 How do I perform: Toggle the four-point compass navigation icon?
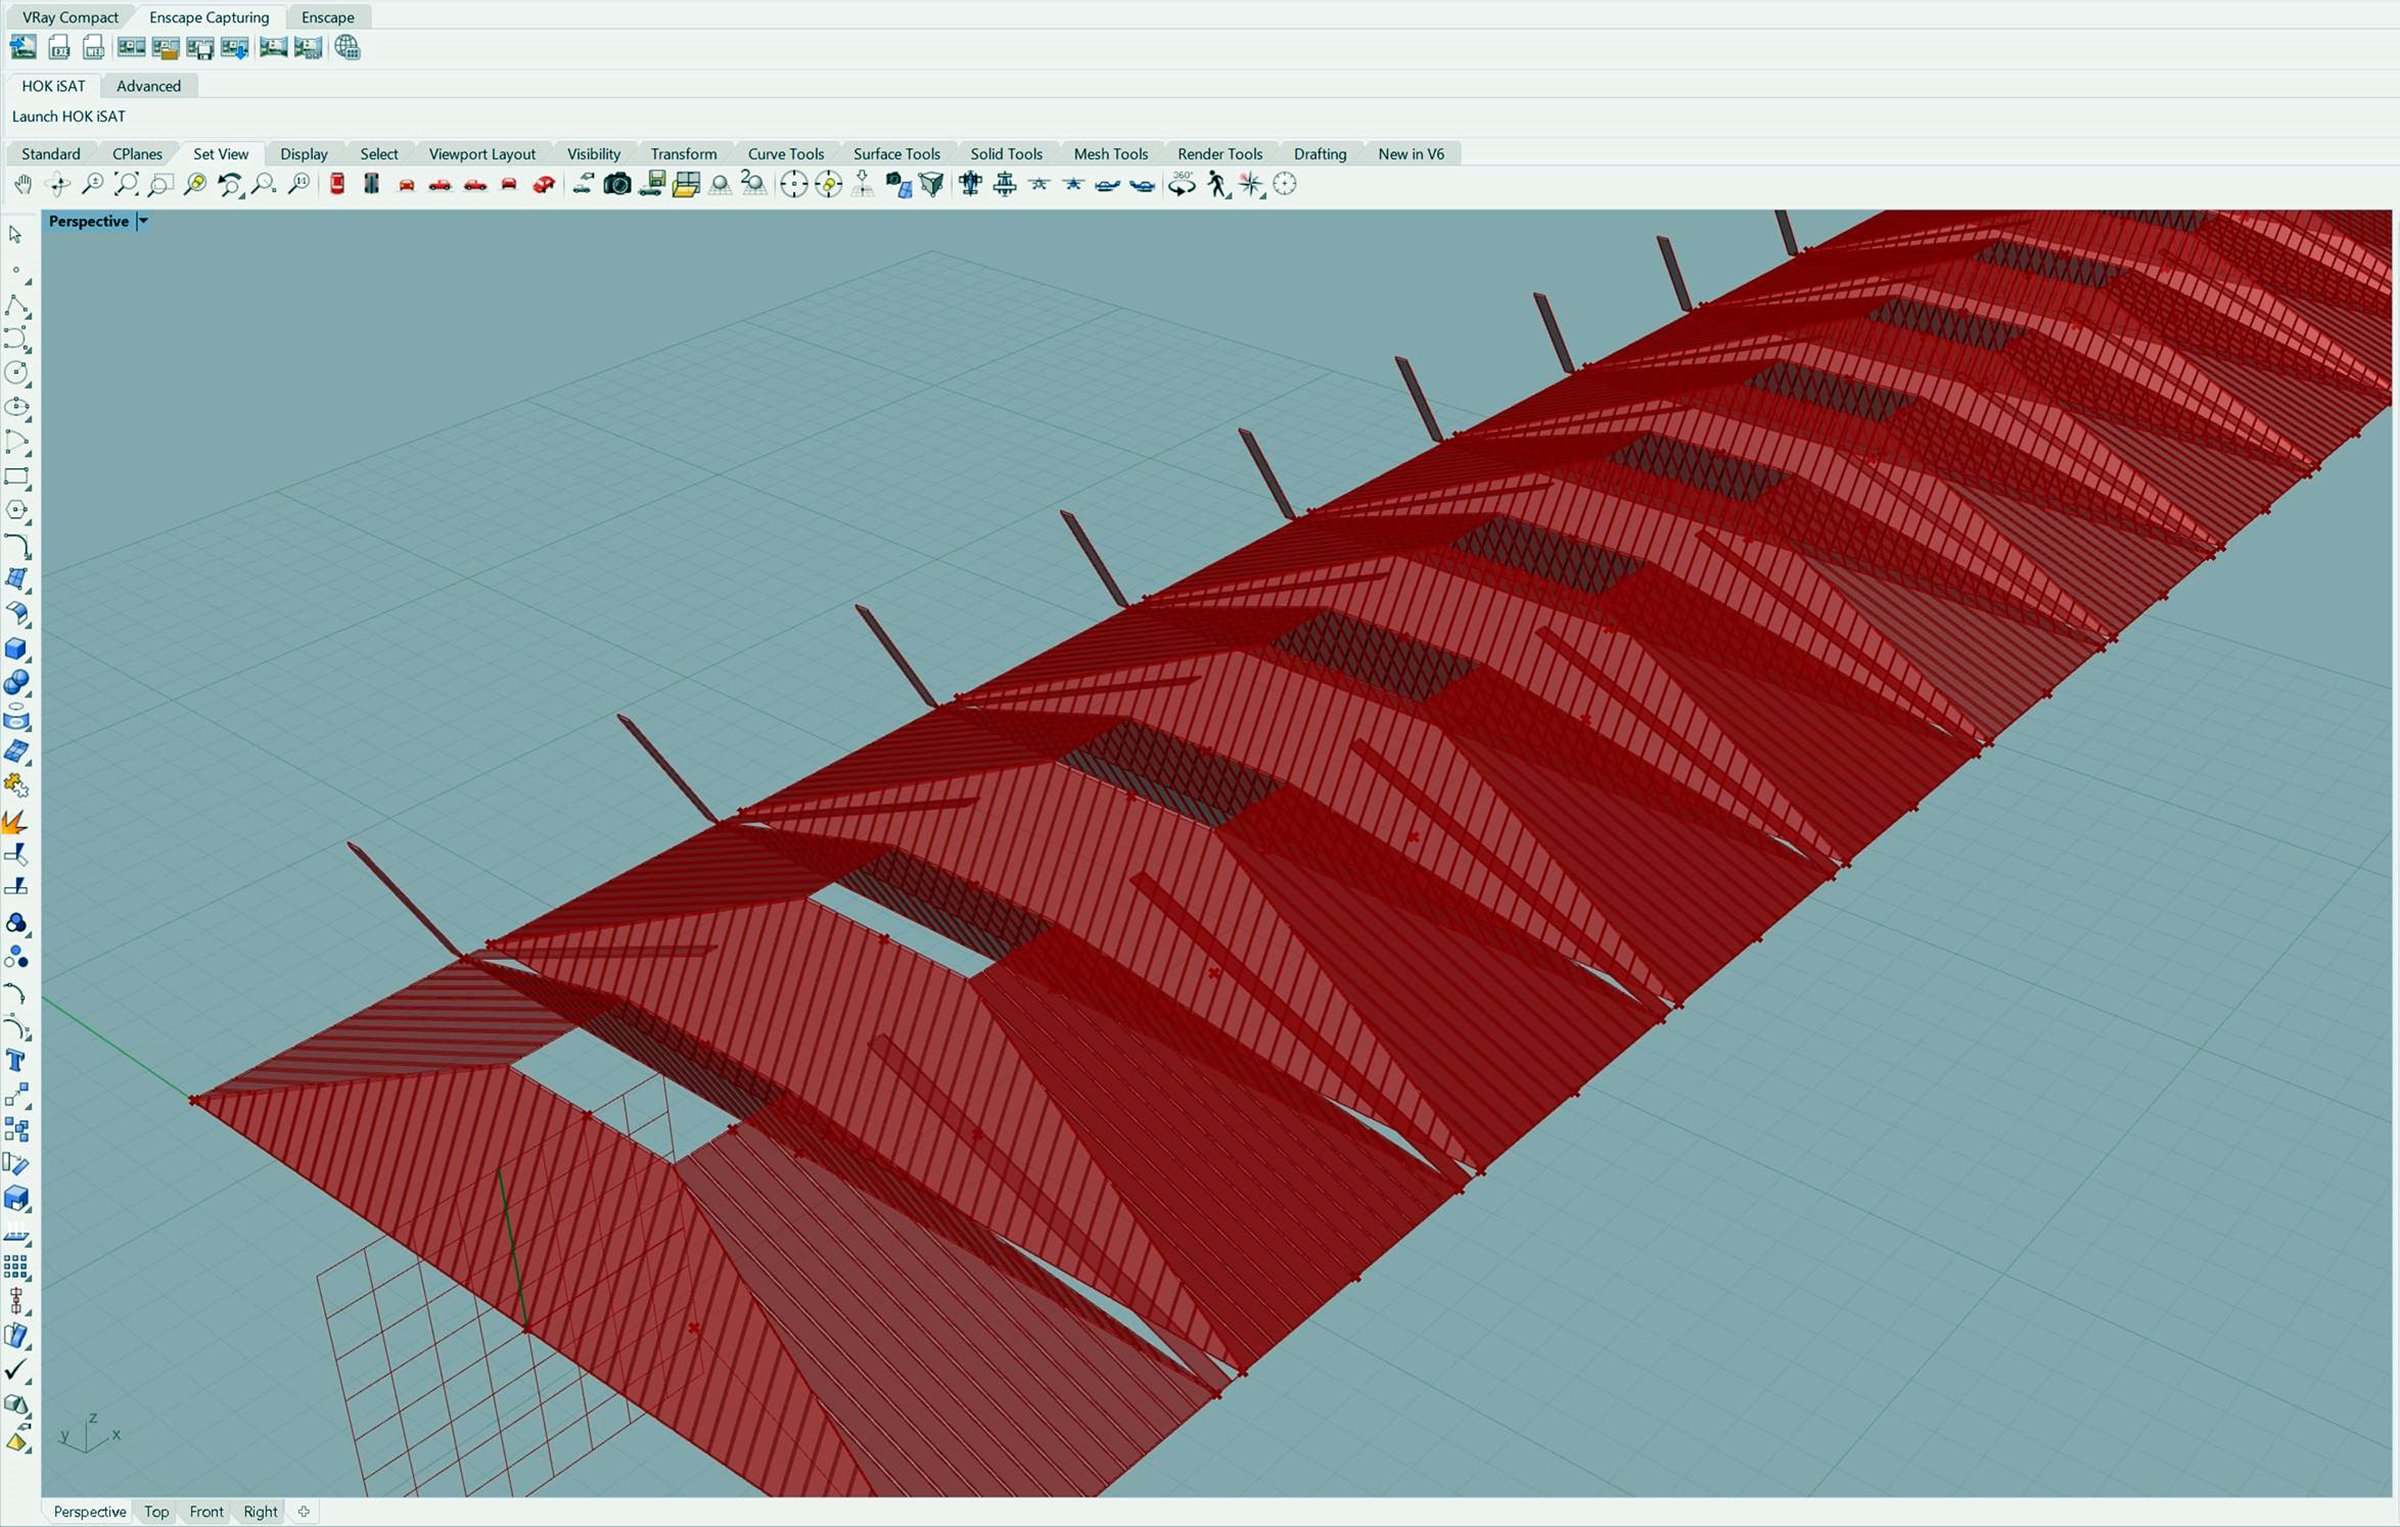click(x=1250, y=185)
